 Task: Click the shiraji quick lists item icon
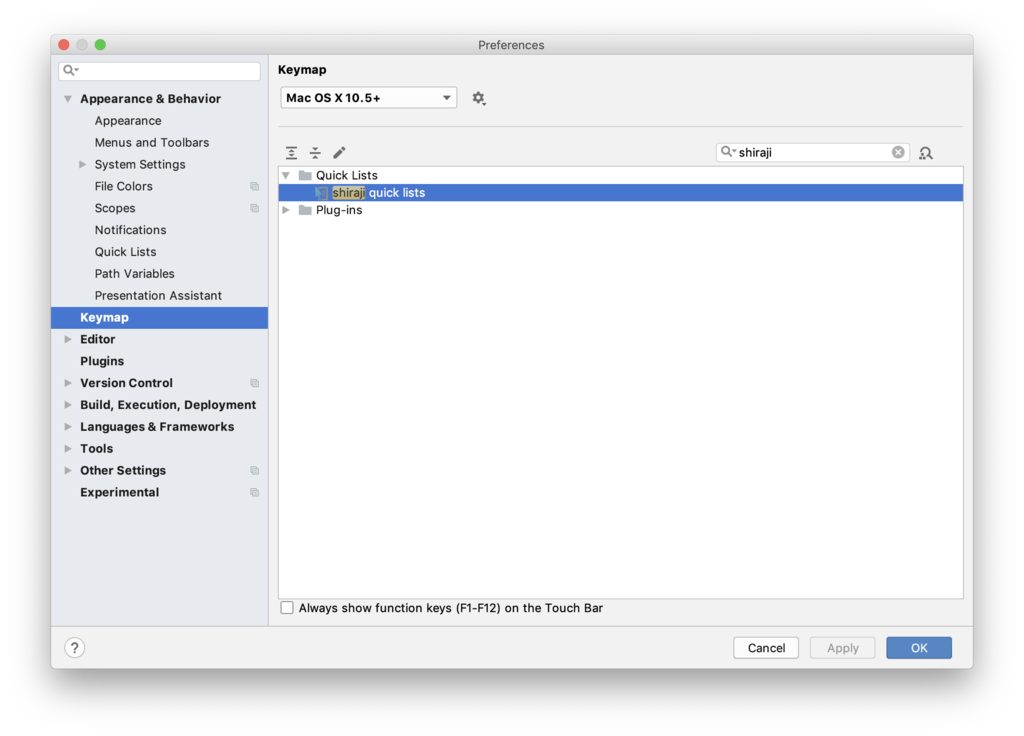click(321, 193)
